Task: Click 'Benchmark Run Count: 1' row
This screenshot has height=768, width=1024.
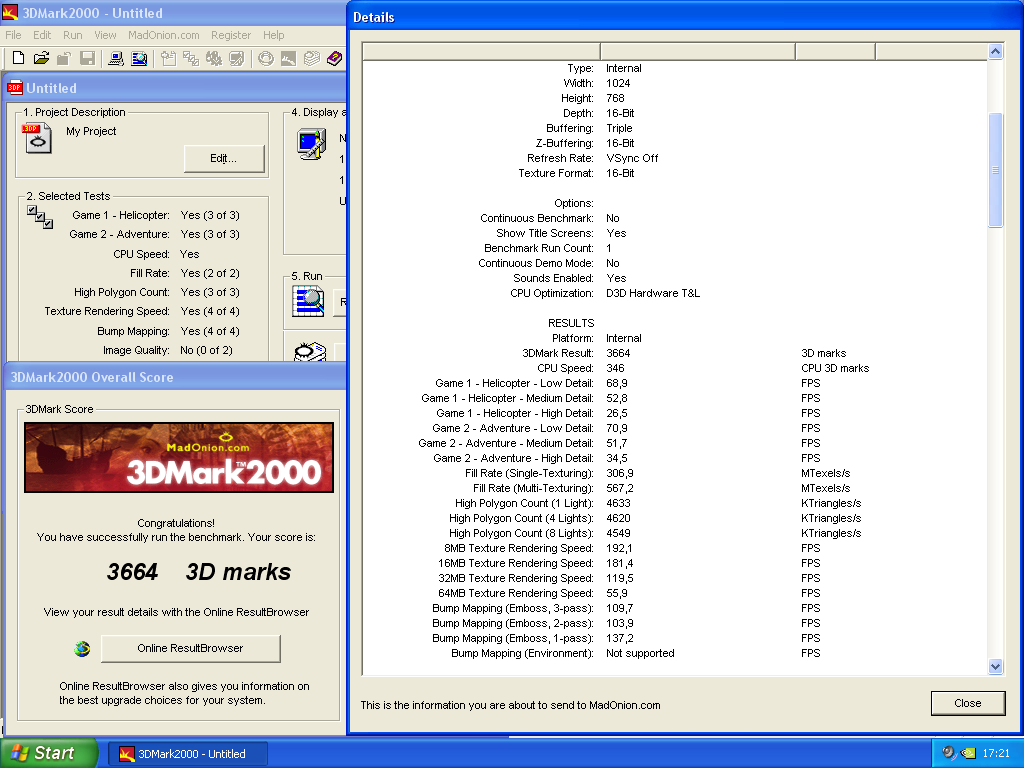Action: pos(675,248)
